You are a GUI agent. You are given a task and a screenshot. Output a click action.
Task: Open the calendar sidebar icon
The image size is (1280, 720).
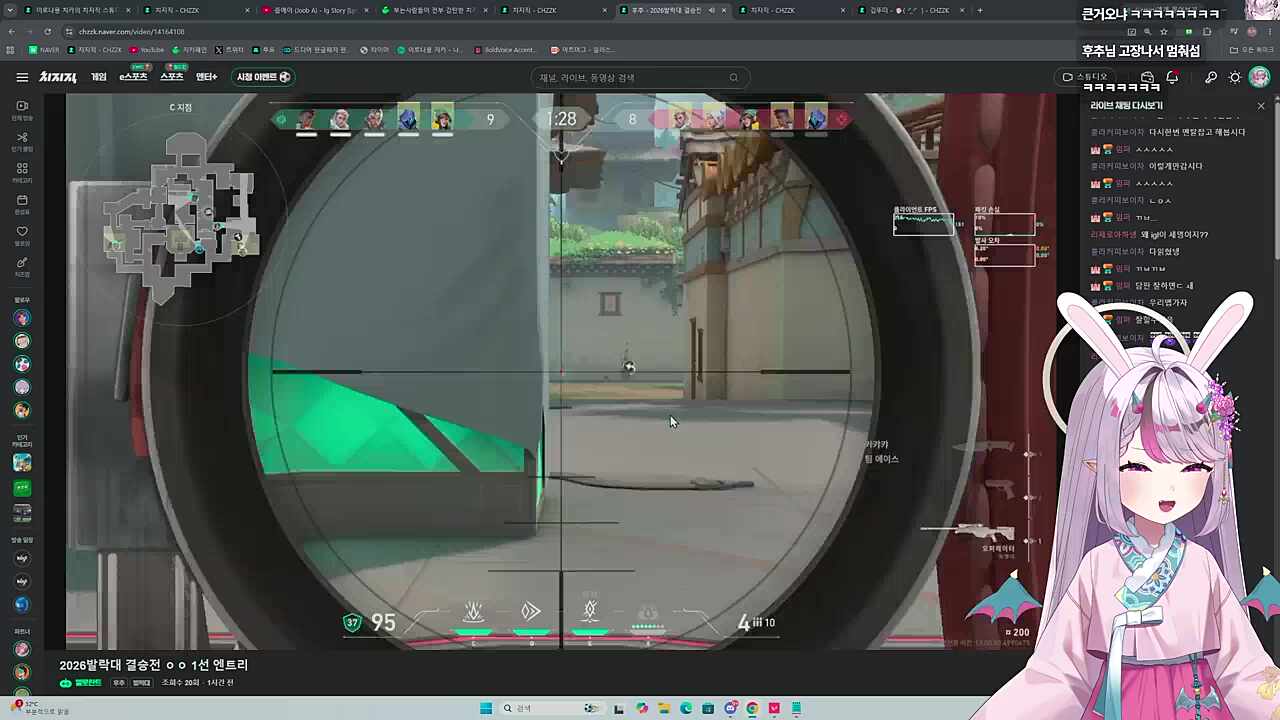click(x=22, y=204)
